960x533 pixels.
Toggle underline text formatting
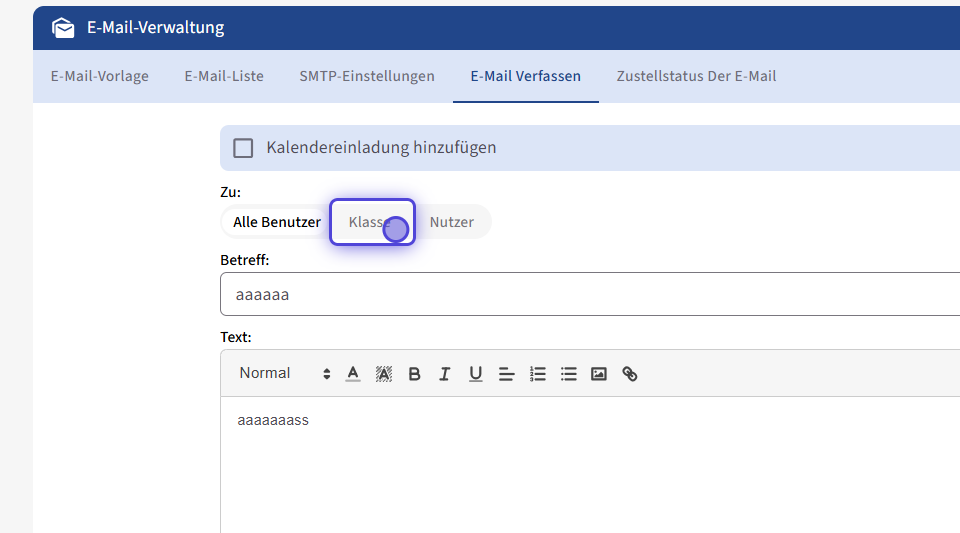[476, 374]
